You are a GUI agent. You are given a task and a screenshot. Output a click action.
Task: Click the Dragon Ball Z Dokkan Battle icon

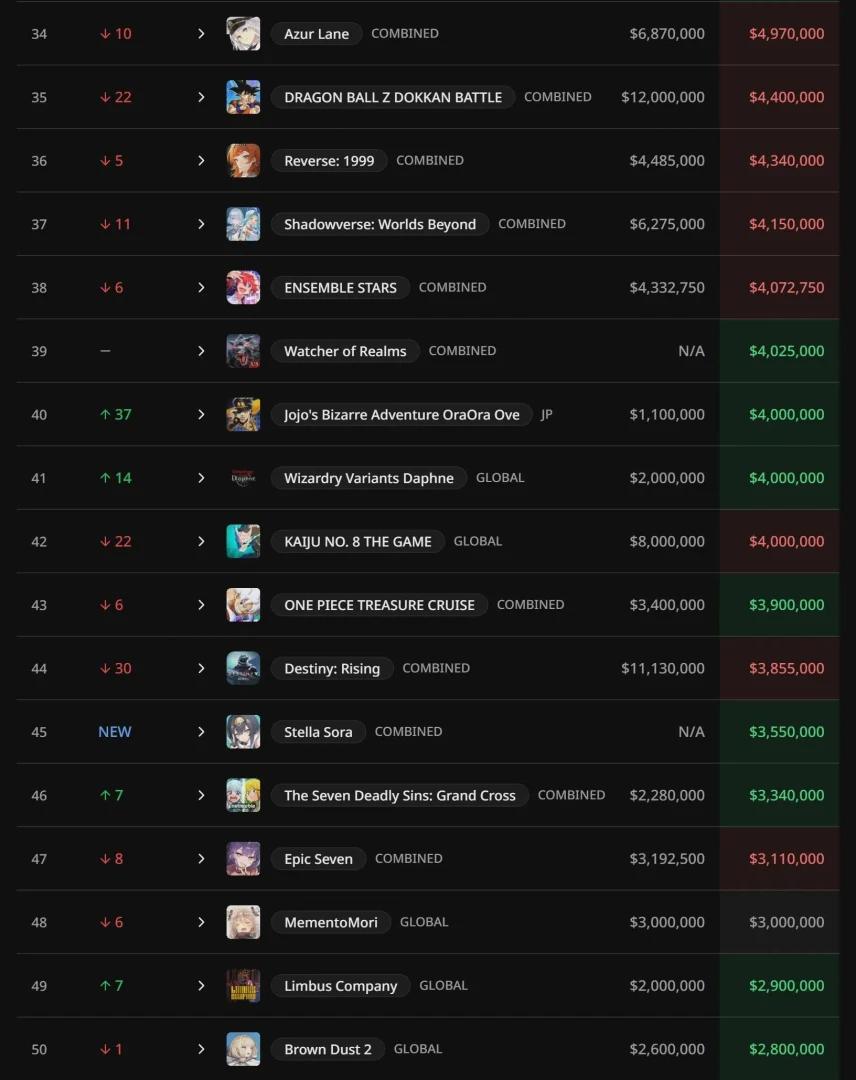[243, 97]
